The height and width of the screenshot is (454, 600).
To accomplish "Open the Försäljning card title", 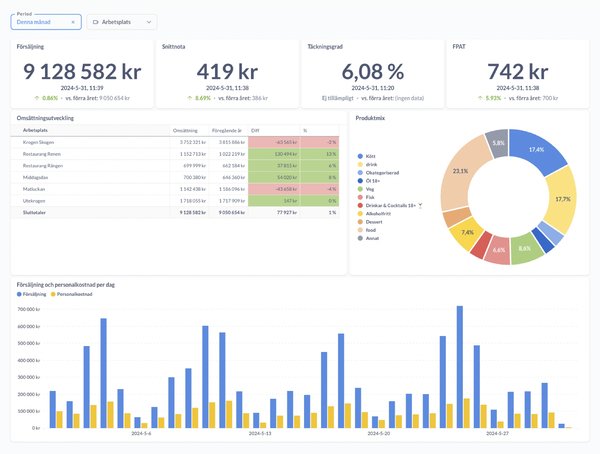I will point(31,47).
